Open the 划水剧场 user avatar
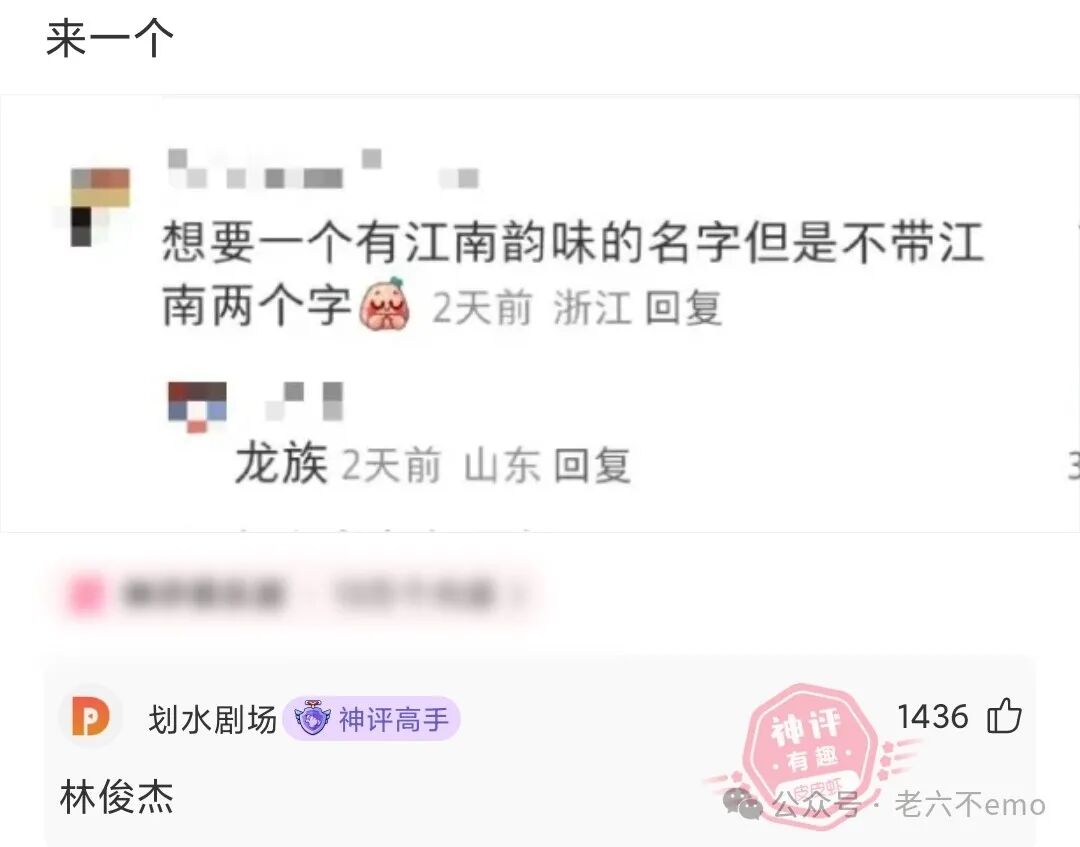Viewport: 1080px width, 847px height. point(91,718)
